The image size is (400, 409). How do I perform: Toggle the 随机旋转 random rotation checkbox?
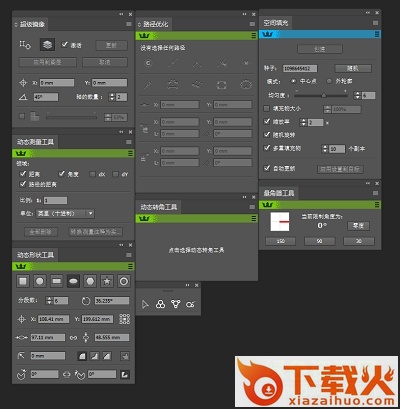[267, 135]
